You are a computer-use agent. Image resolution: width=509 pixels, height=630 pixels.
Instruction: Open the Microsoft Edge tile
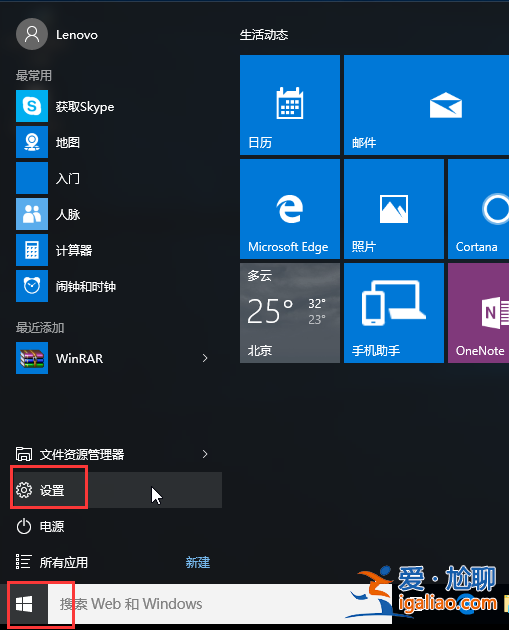pyautogui.click(x=290, y=209)
